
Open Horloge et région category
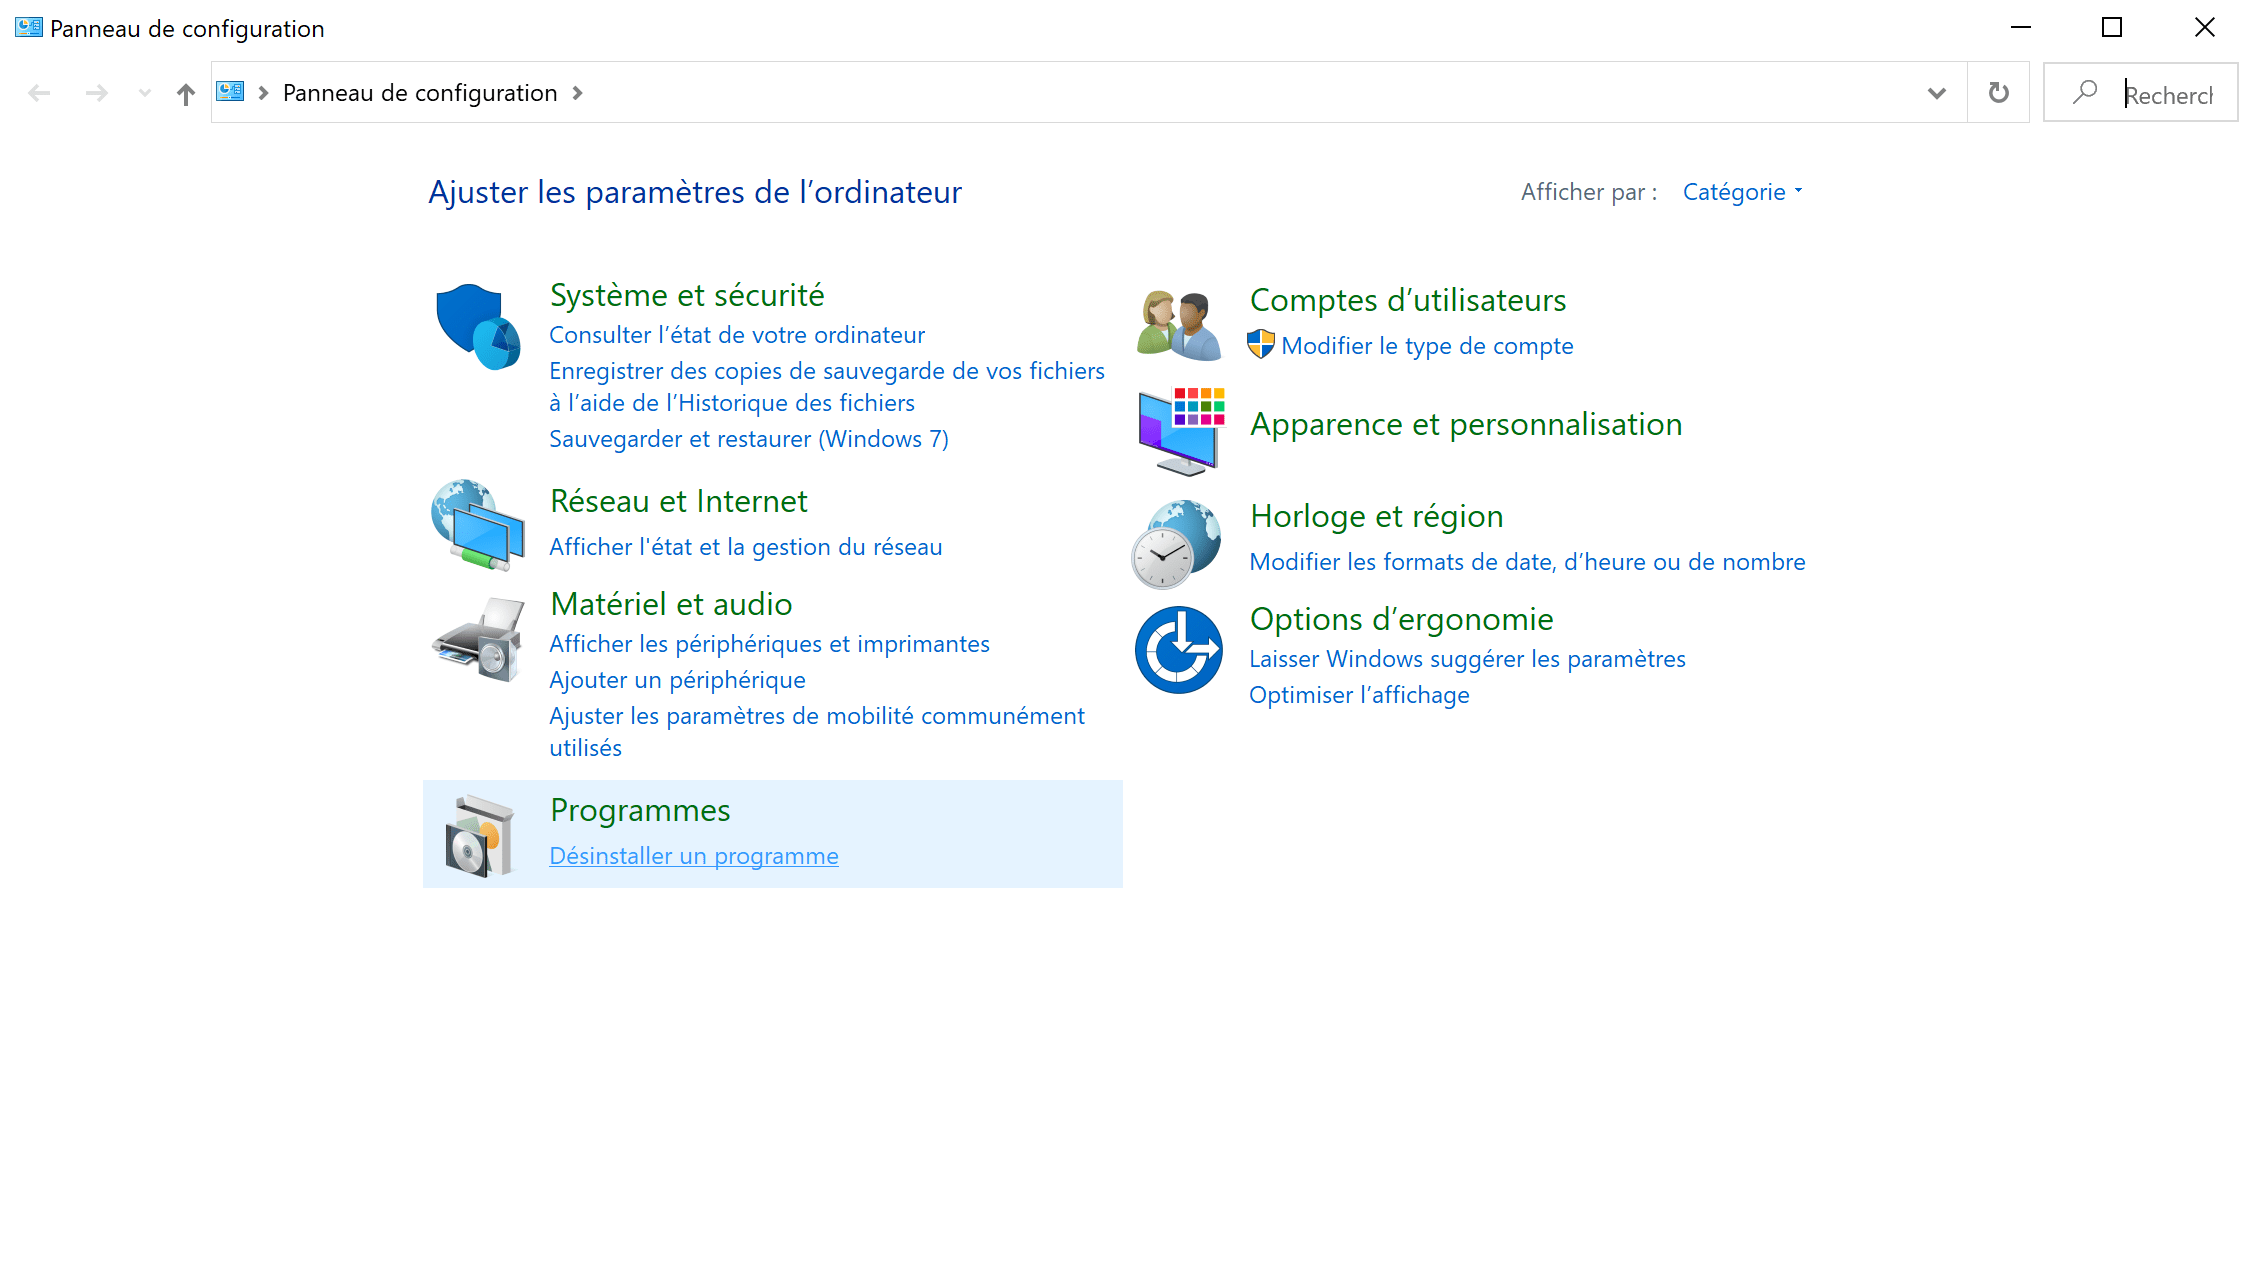click(1377, 516)
